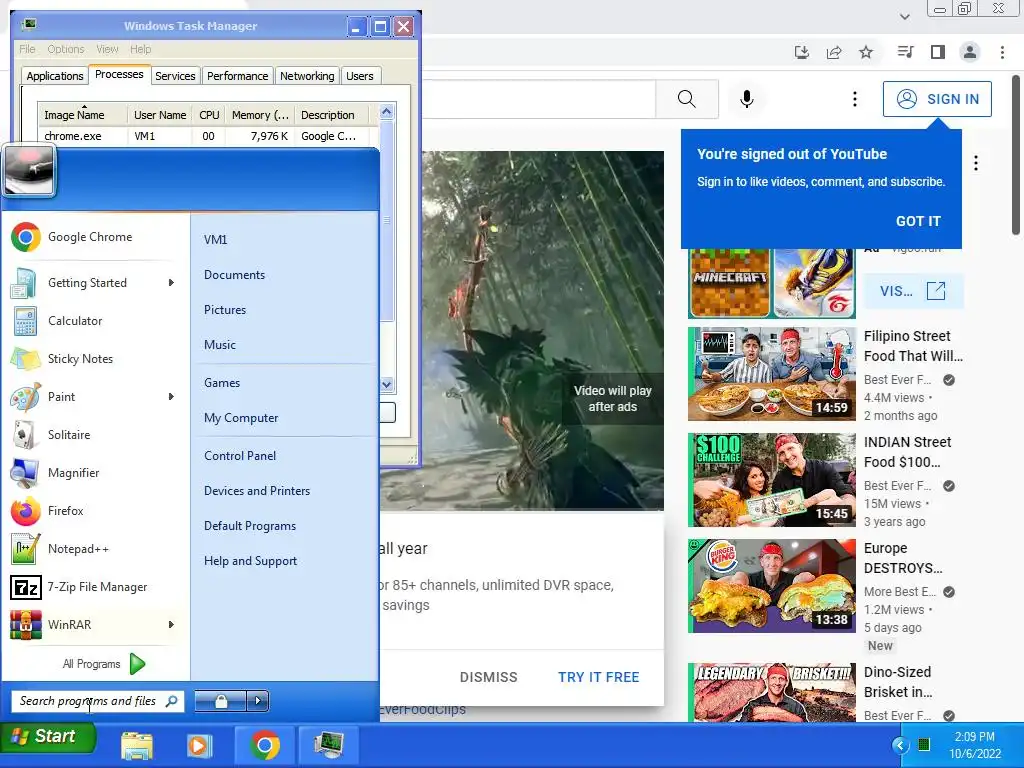Click the Lock button in Start menu
Screen dimensions: 1024x768
click(221, 701)
